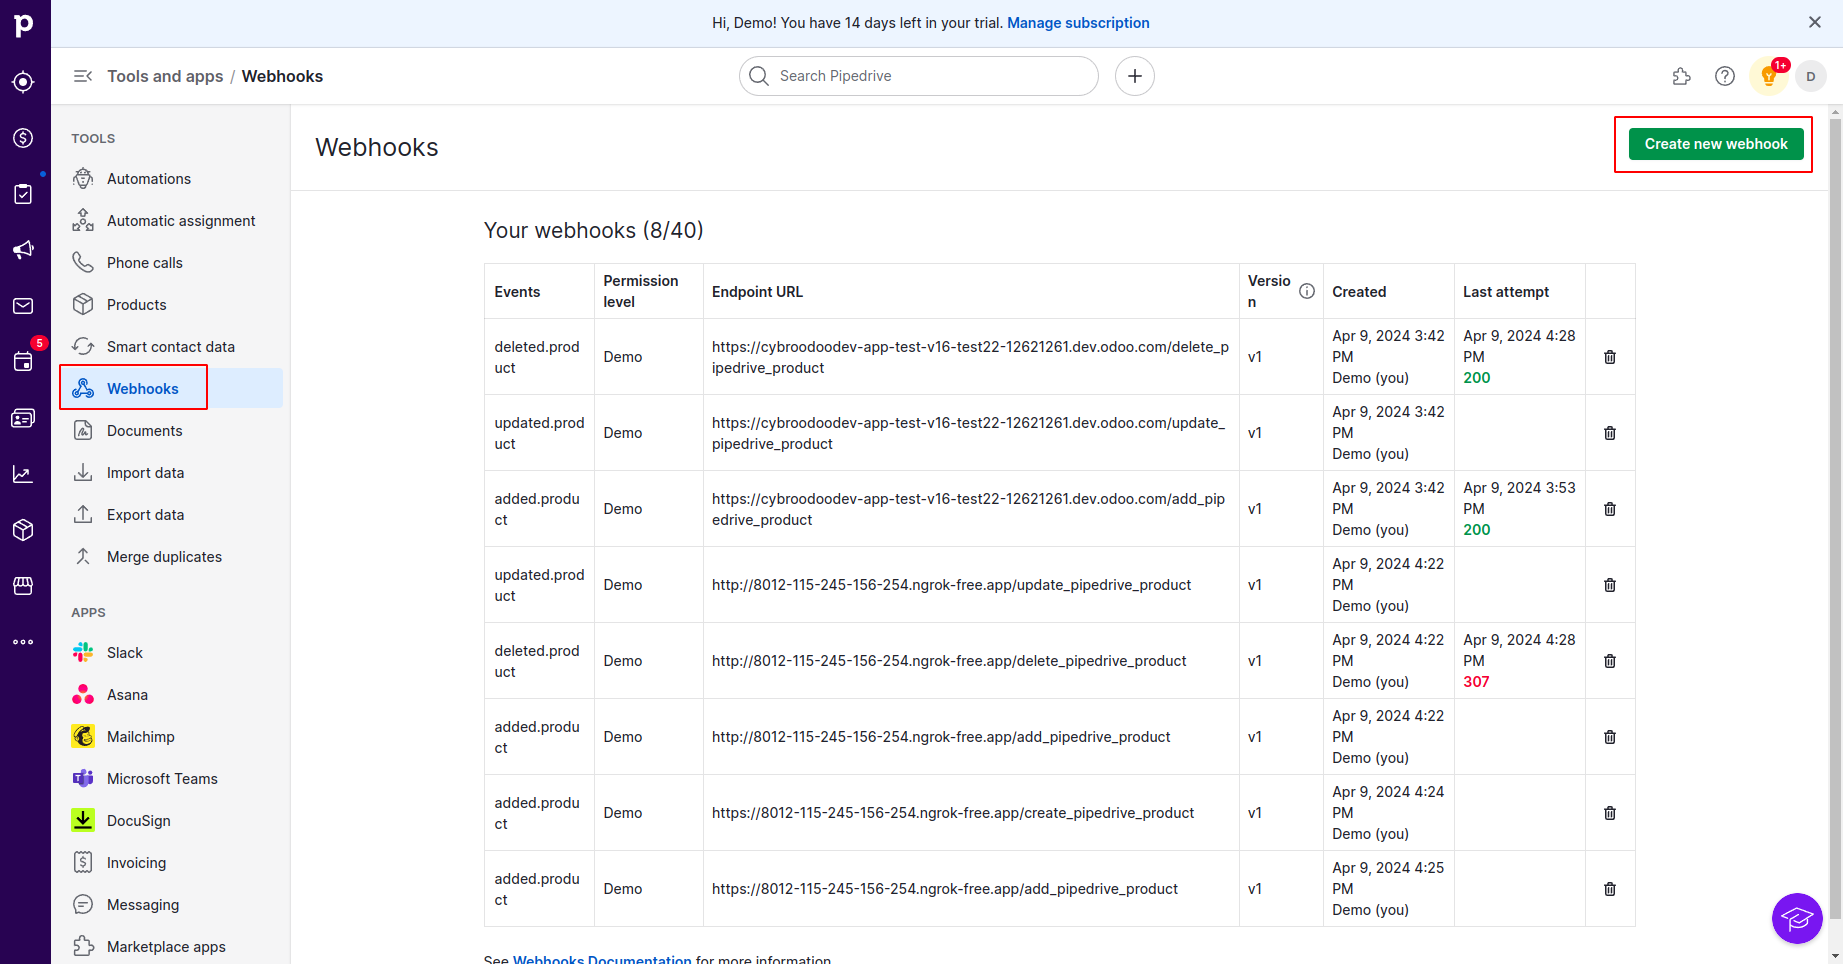Open Sales Assistant lightbulb notifications
The image size is (1843, 964).
point(1769,76)
